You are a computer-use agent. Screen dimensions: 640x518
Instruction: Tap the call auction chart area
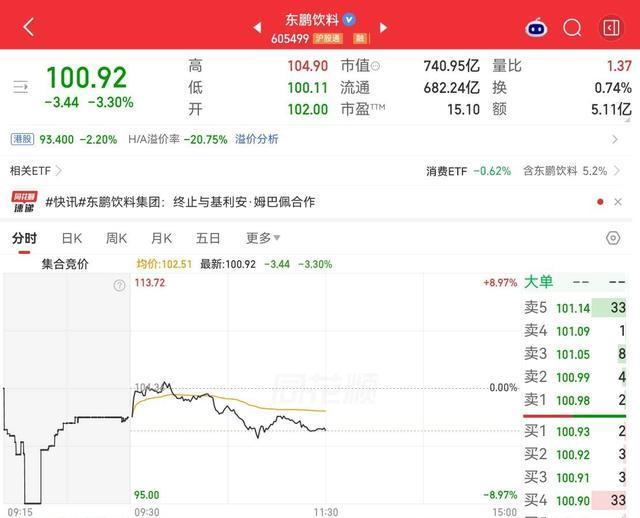coord(67,390)
